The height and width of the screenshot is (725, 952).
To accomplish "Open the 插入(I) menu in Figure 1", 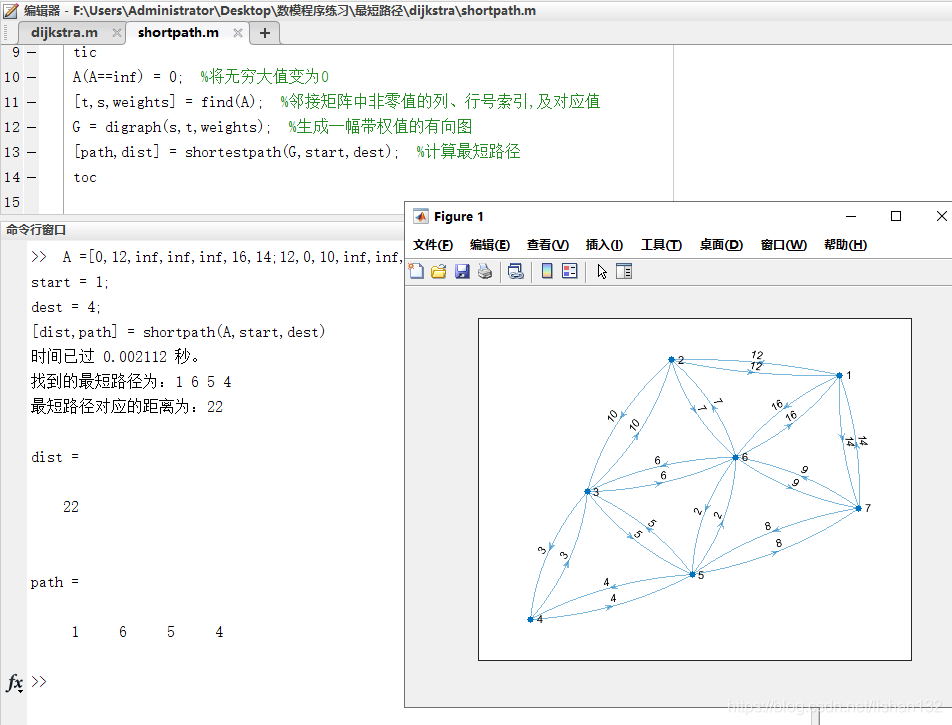I will tap(604, 245).
